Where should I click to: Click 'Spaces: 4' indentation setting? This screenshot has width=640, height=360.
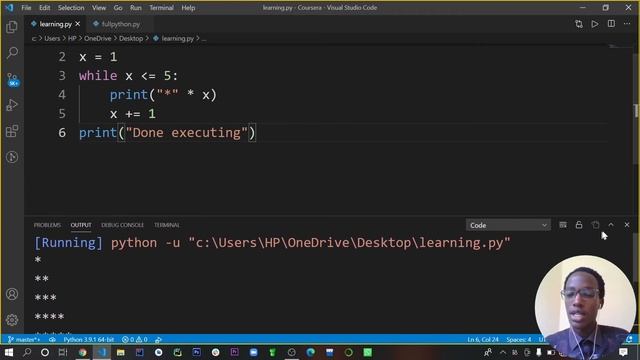click(519, 339)
